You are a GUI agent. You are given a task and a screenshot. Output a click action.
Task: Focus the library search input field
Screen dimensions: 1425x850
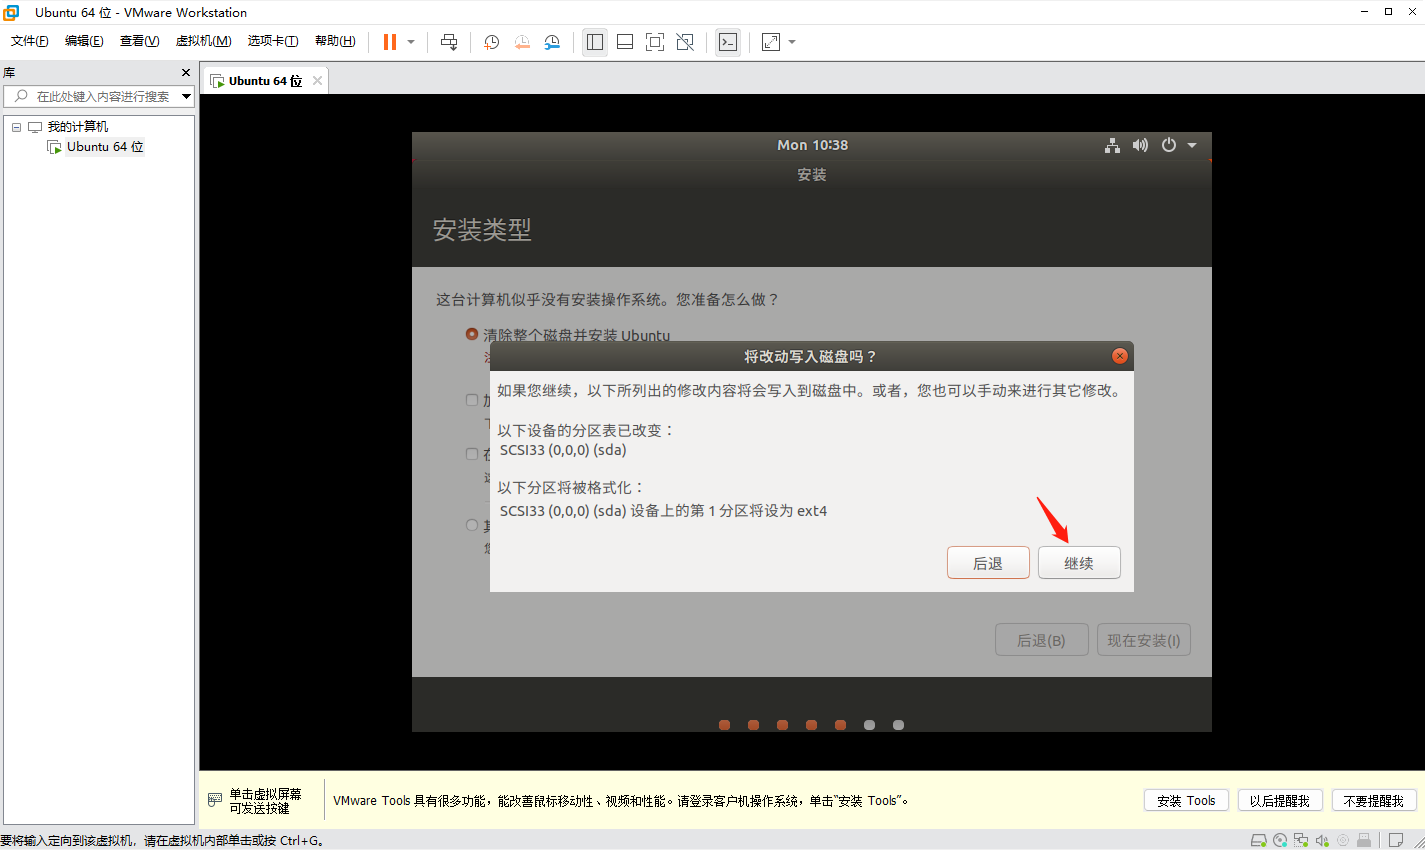point(102,97)
